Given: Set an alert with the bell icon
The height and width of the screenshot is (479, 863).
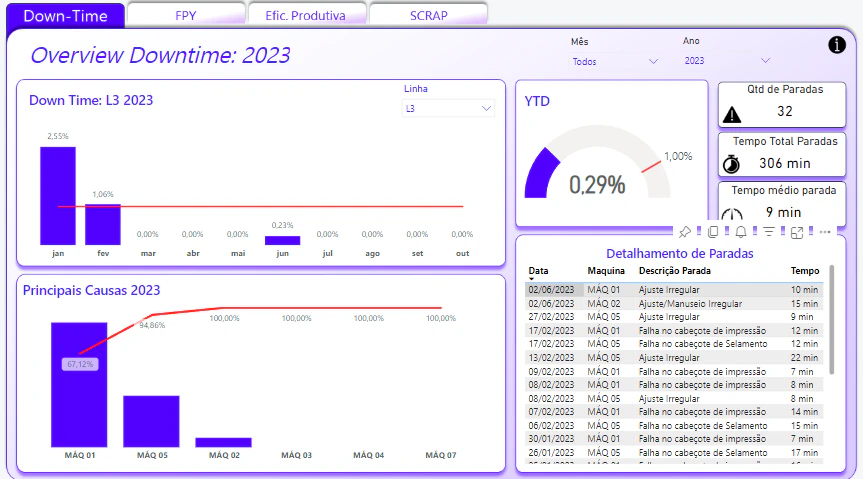Looking at the screenshot, I should coord(741,232).
